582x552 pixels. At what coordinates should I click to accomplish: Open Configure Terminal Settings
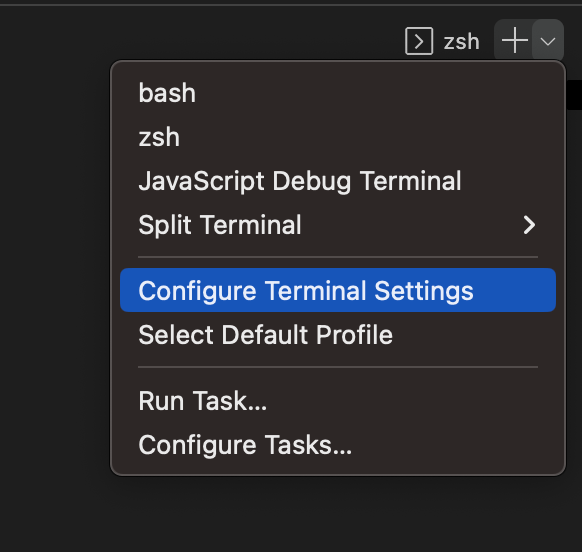click(x=338, y=290)
